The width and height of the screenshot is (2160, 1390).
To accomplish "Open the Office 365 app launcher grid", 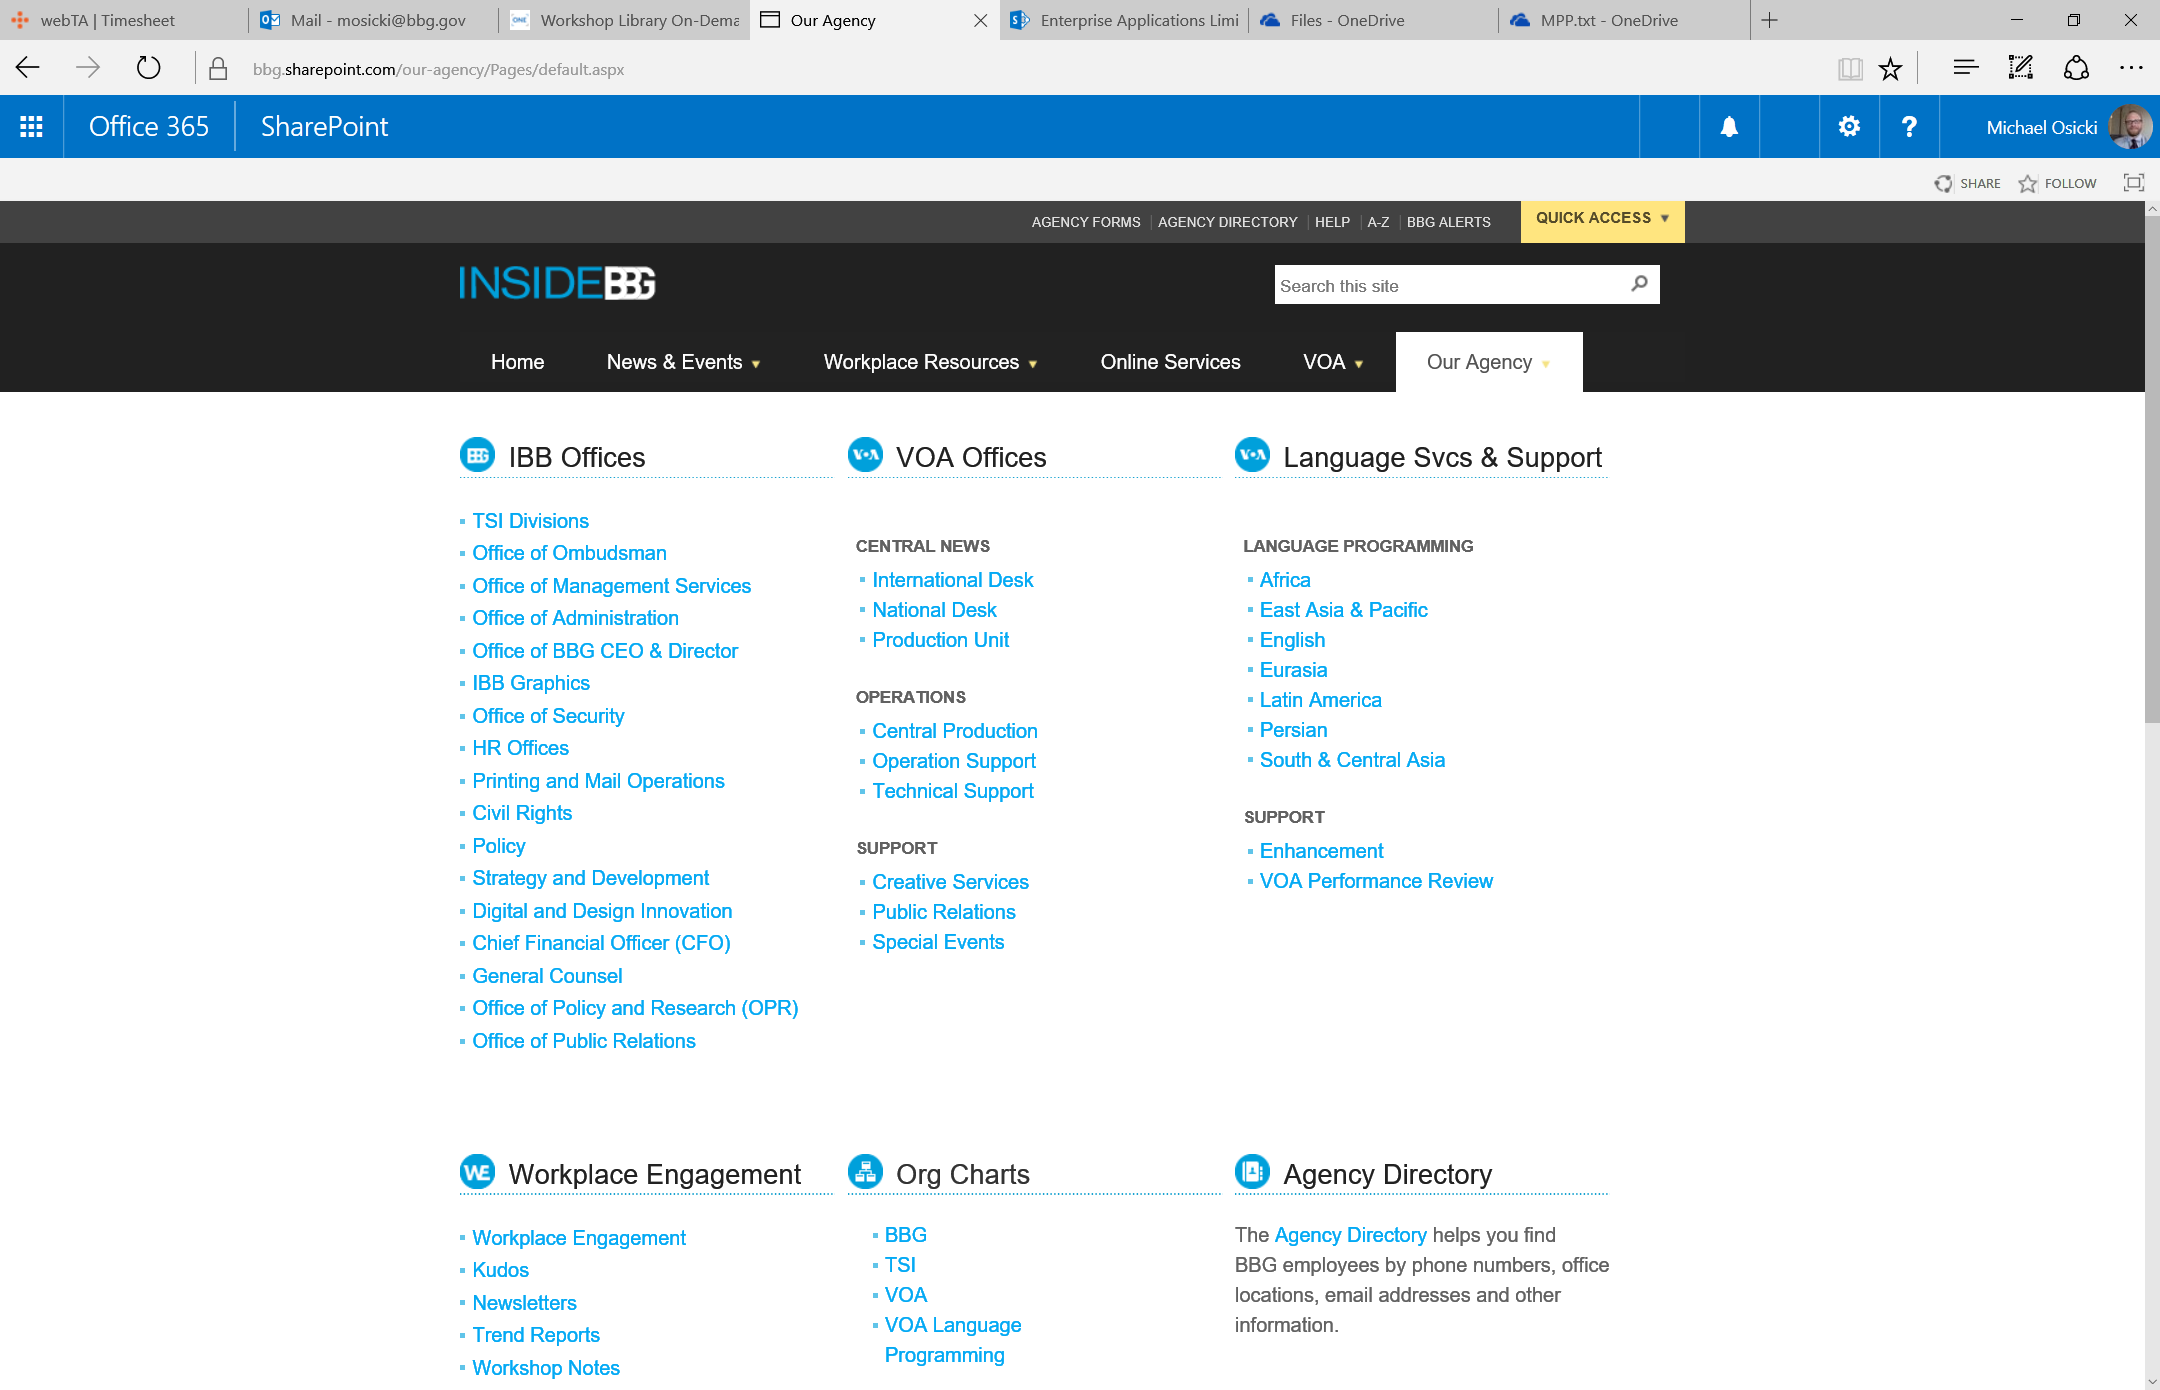I will 31,127.
